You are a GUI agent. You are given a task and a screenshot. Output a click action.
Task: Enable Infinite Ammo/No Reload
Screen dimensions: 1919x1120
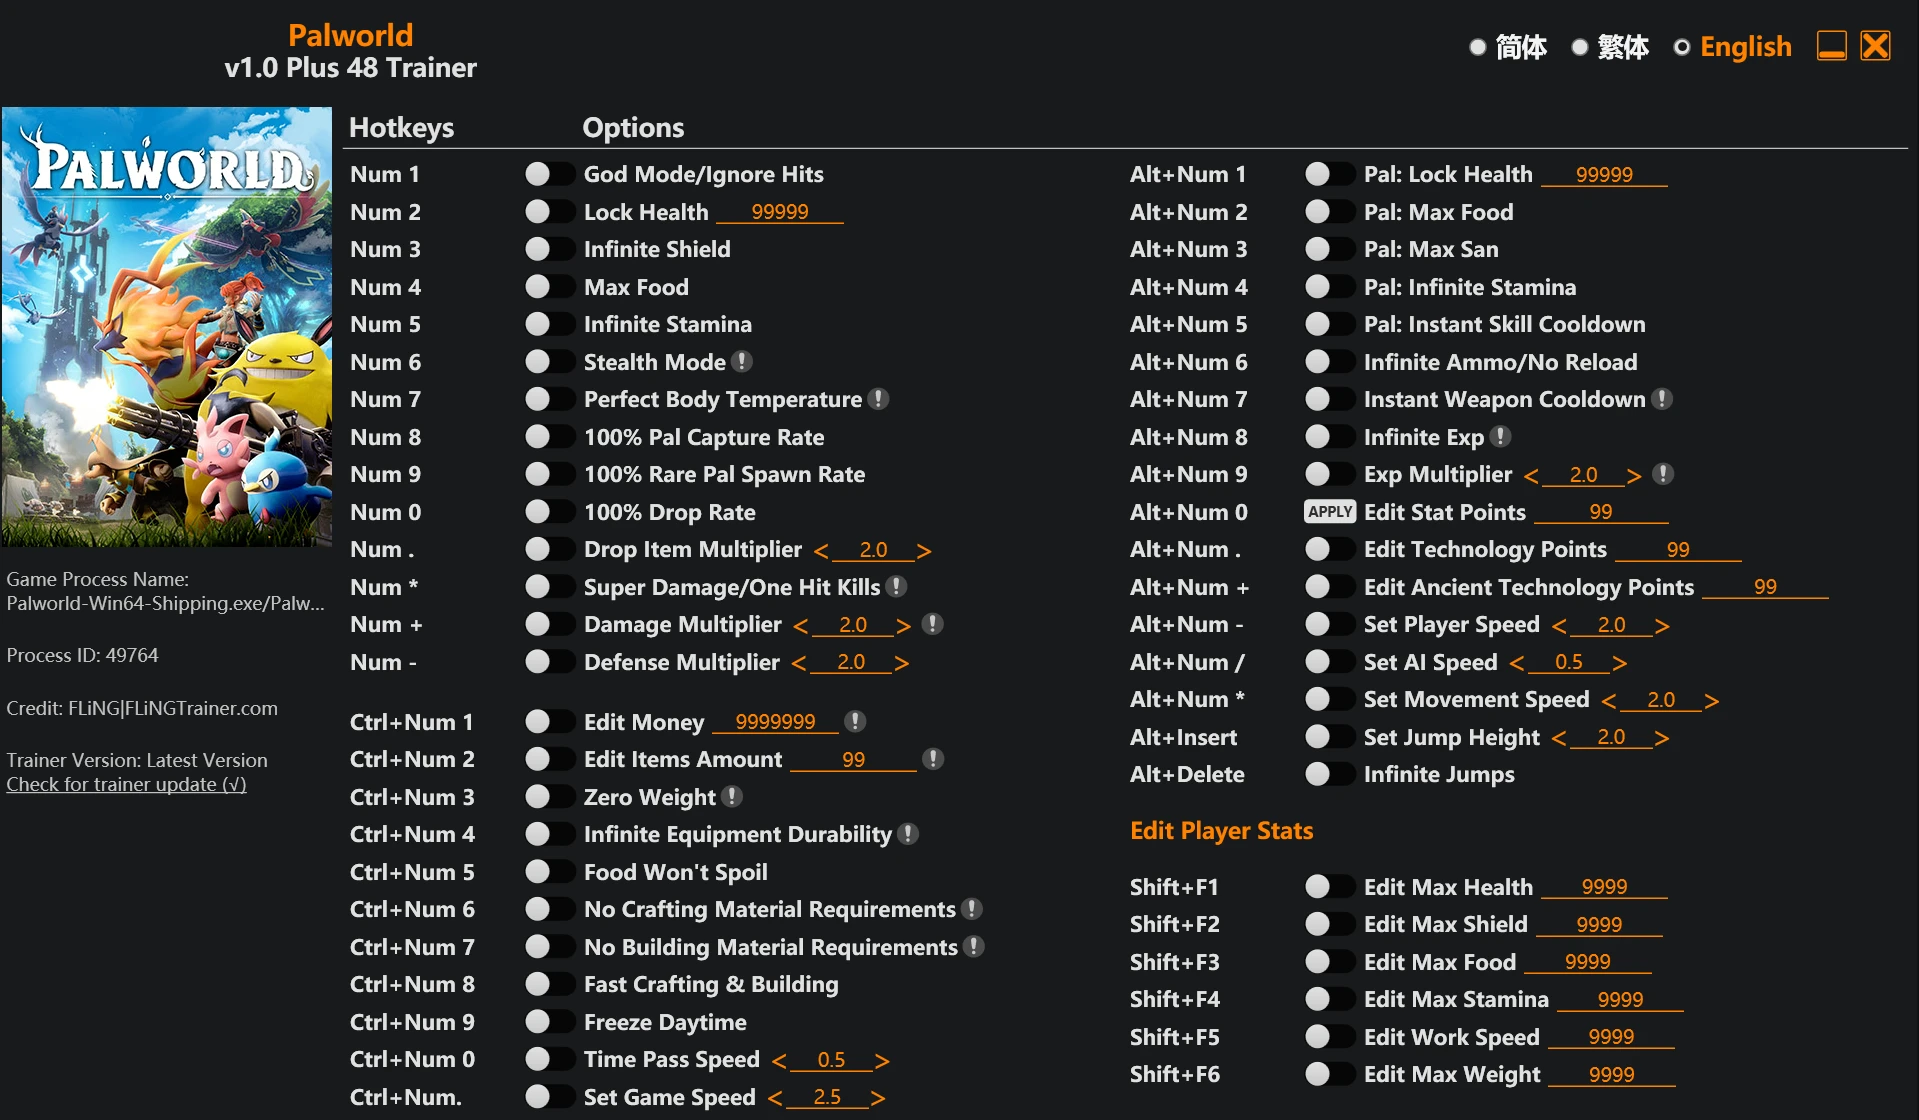(1329, 362)
